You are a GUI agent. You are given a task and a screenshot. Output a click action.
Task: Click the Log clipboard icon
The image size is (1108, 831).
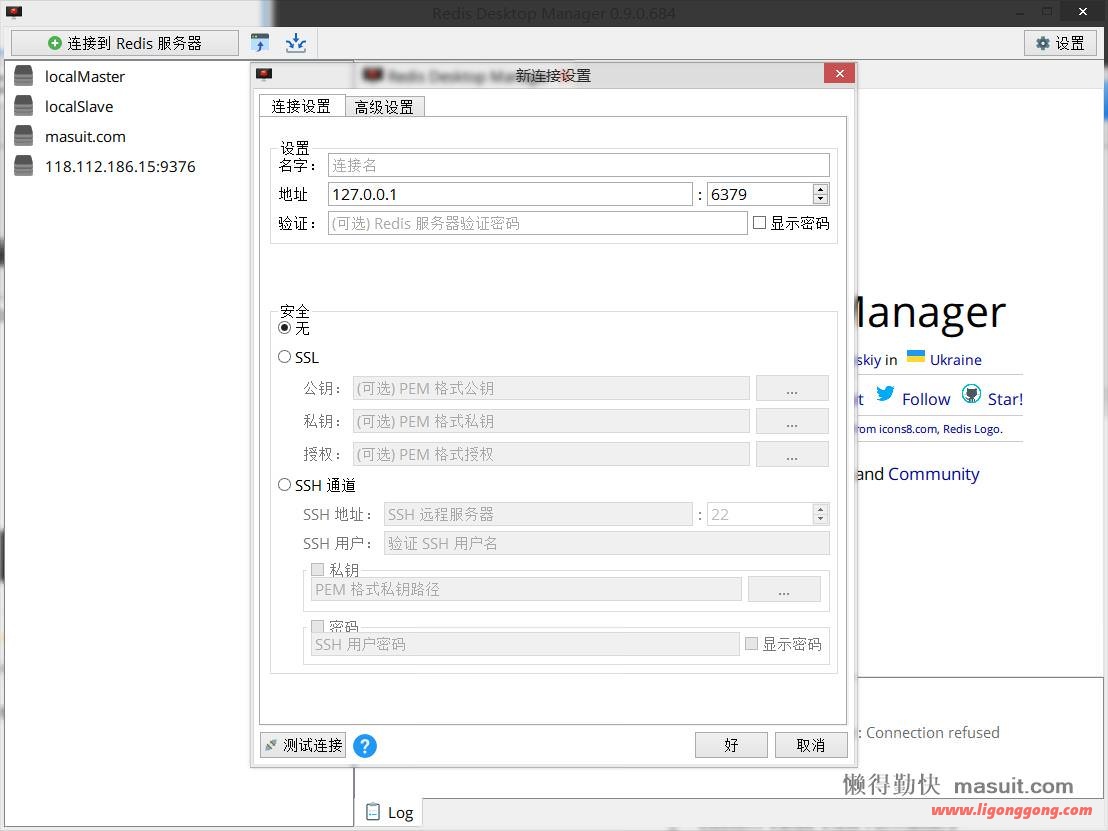point(373,812)
